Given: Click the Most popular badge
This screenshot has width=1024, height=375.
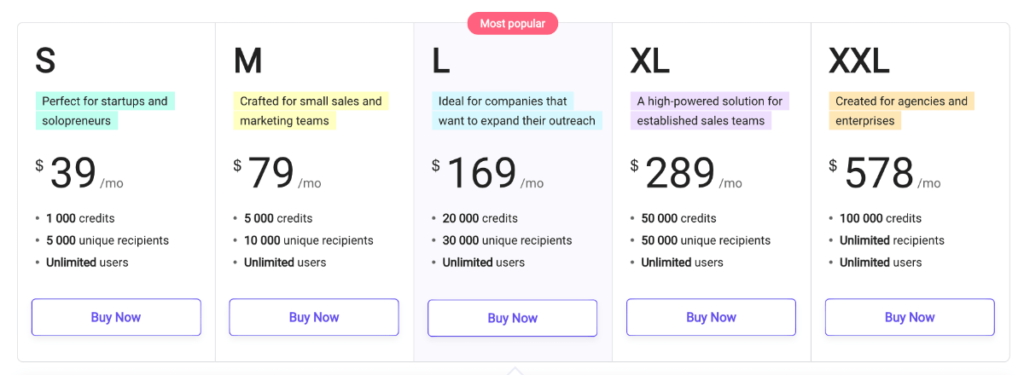Looking at the screenshot, I should tap(513, 24).
